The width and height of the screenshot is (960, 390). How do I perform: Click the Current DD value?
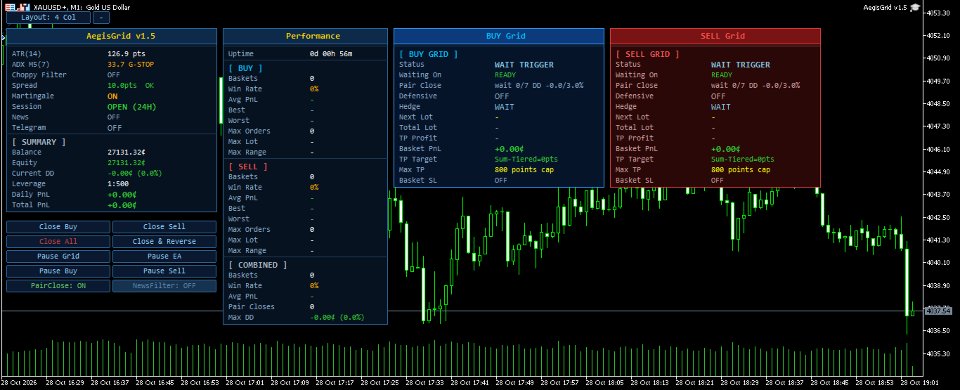pos(134,173)
